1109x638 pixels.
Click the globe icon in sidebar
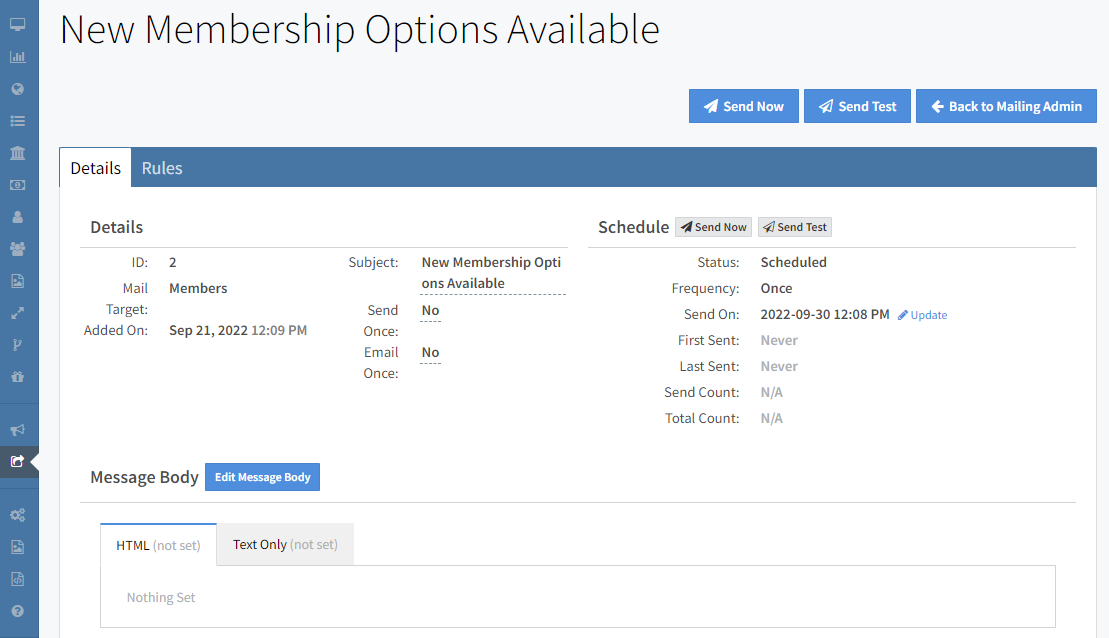coord(17,89)
